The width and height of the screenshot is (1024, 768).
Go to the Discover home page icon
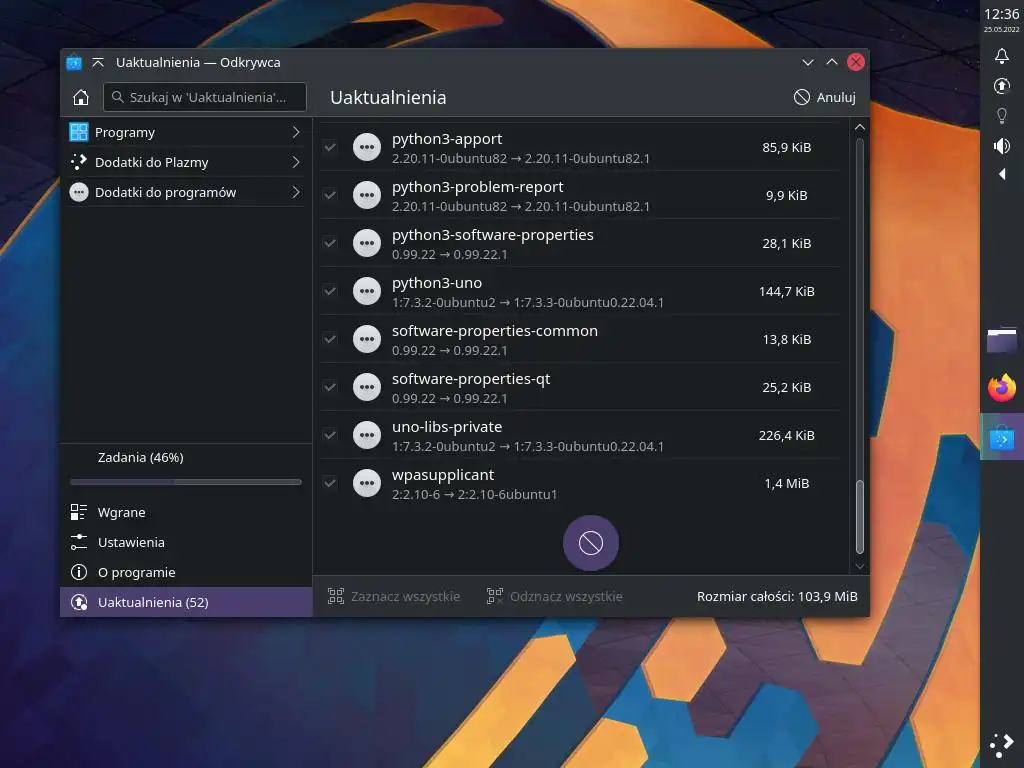click(81, 97)
